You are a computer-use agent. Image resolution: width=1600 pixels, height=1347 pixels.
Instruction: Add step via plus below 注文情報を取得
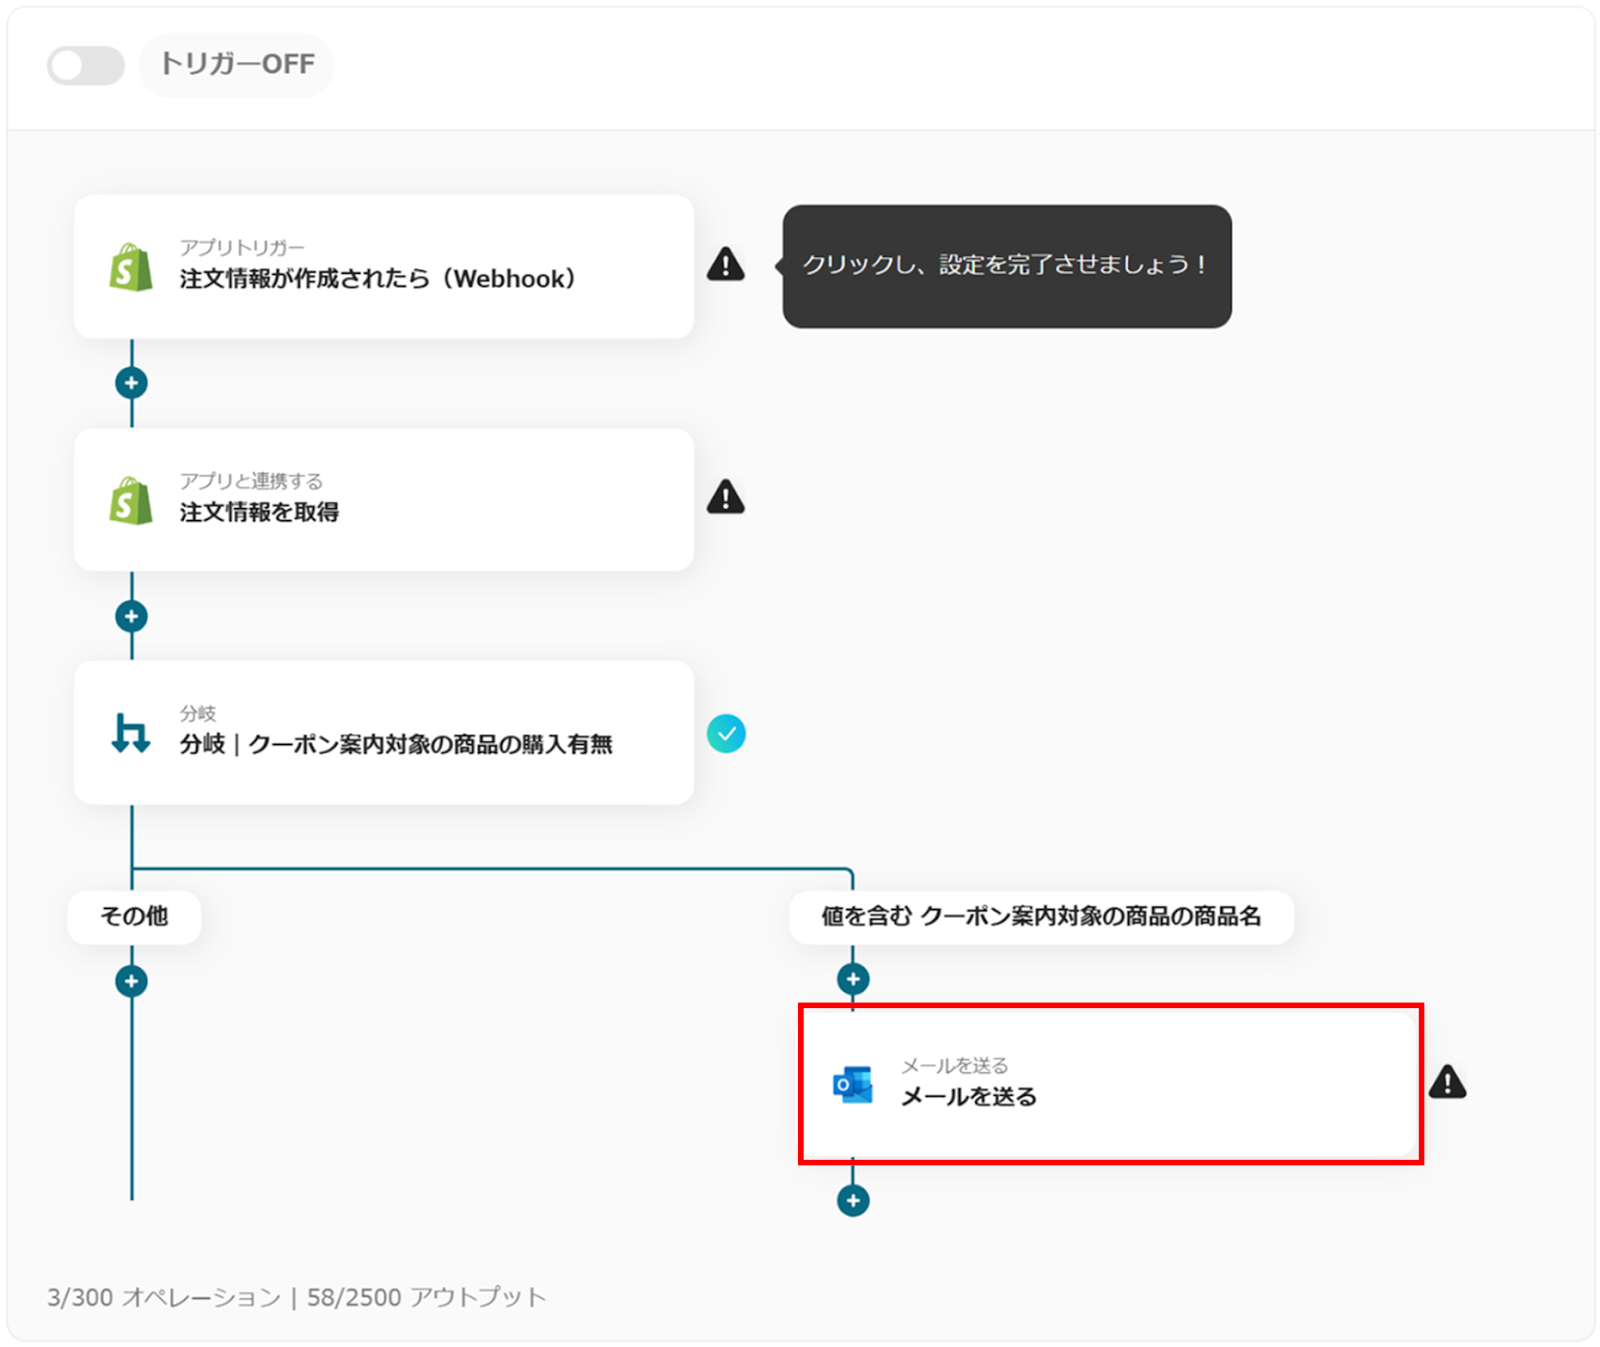click(x=131, y=616)
